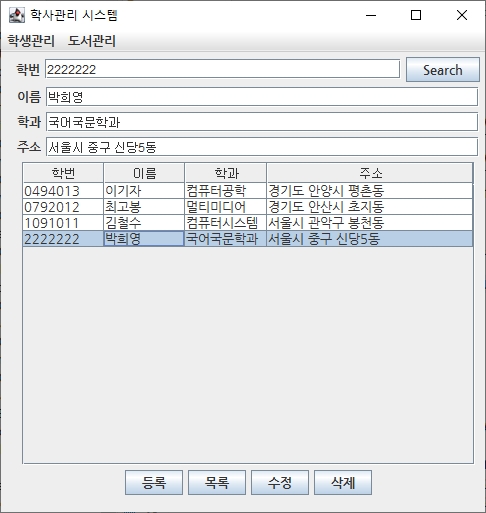The image size is (486, 513).
Task: Click the 수정 button
Action: 280,482
